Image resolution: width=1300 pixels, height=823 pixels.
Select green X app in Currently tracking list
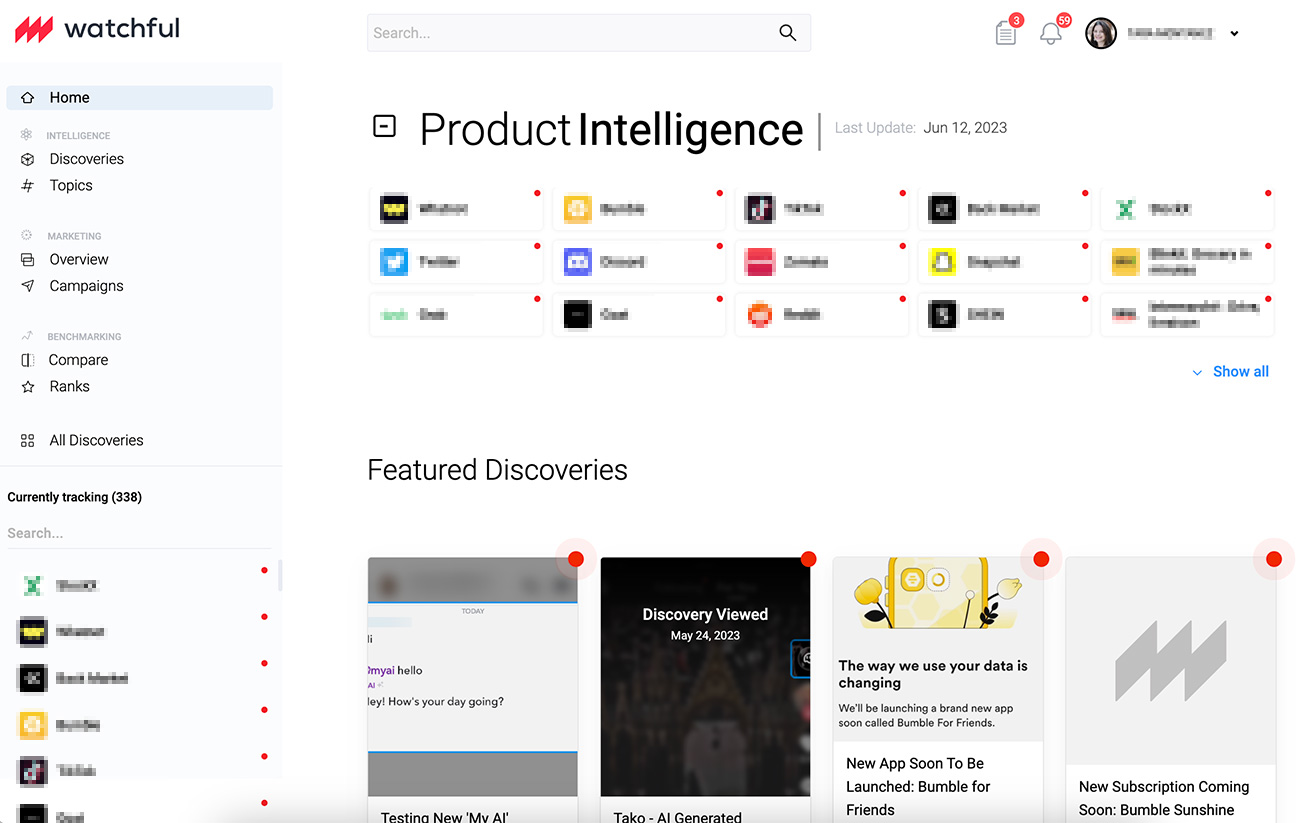(x=32, y=585)
